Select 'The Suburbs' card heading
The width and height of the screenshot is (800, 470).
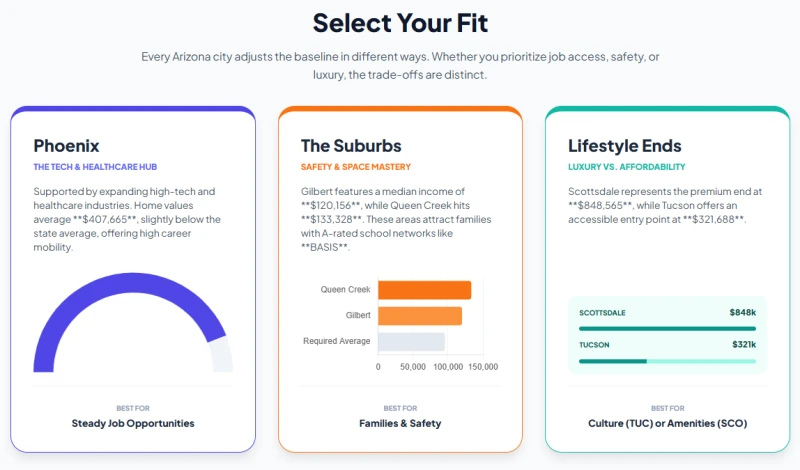point(351,146)
